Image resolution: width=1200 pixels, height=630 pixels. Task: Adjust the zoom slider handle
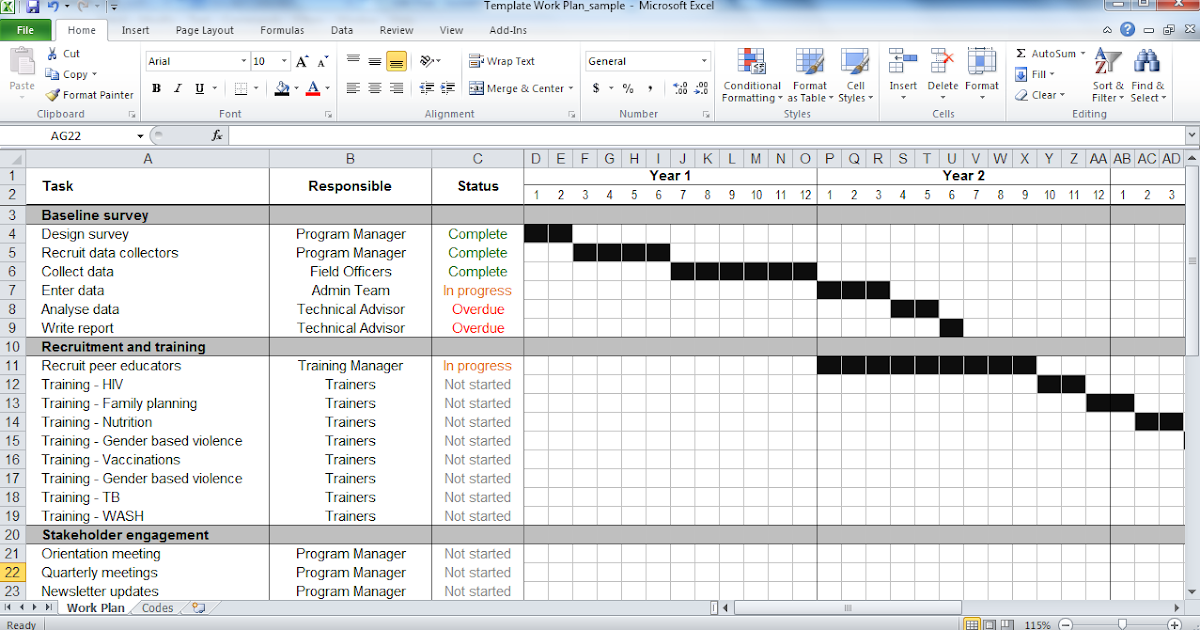1121,624
